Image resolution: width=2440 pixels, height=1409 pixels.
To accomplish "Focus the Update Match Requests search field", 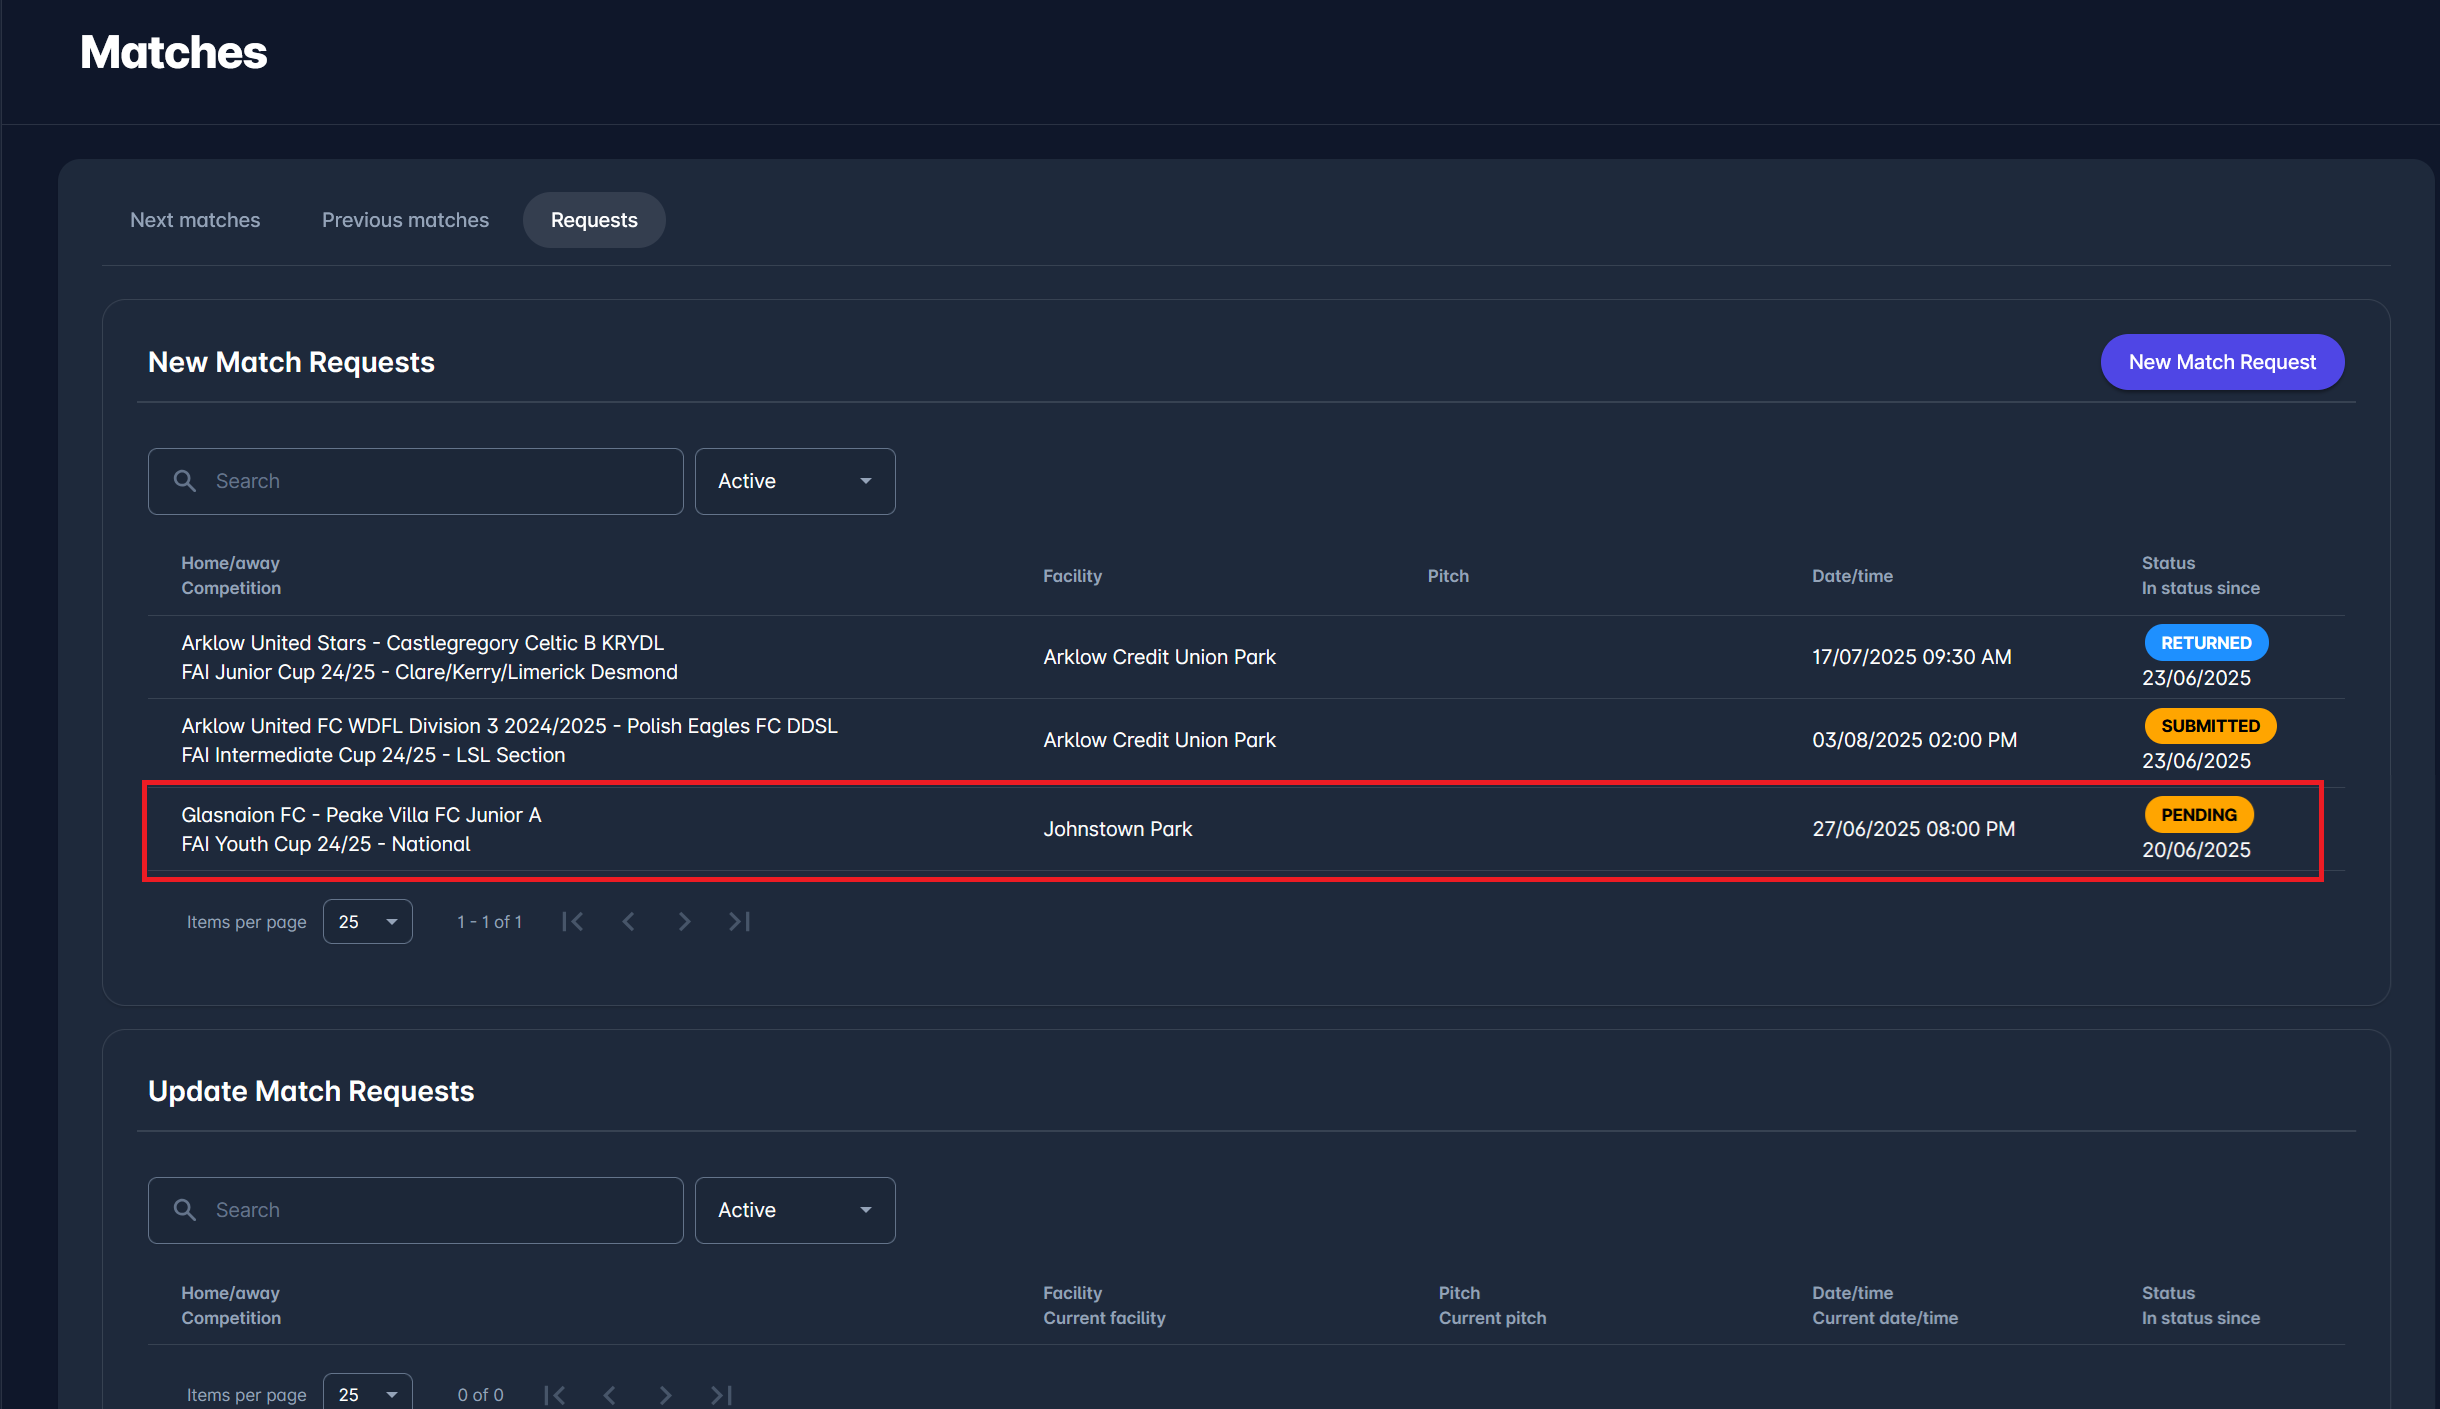I will (430, 1210).
